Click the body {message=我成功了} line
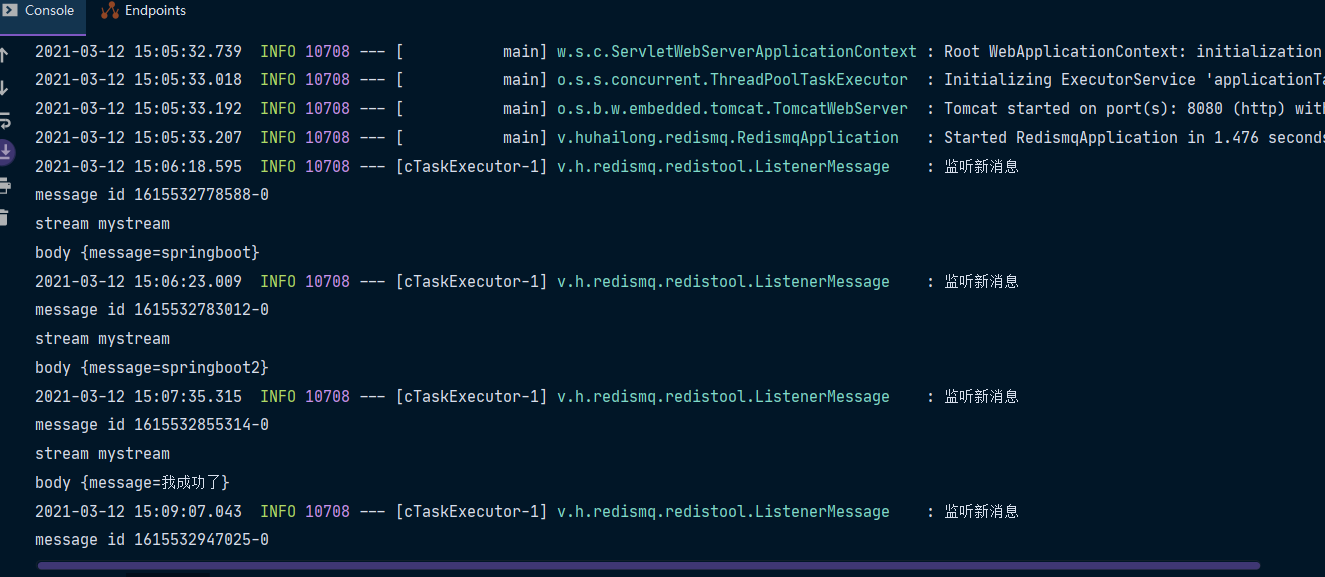The width and height of the screenshot is (1325, 577). click(x=133, y=483)
